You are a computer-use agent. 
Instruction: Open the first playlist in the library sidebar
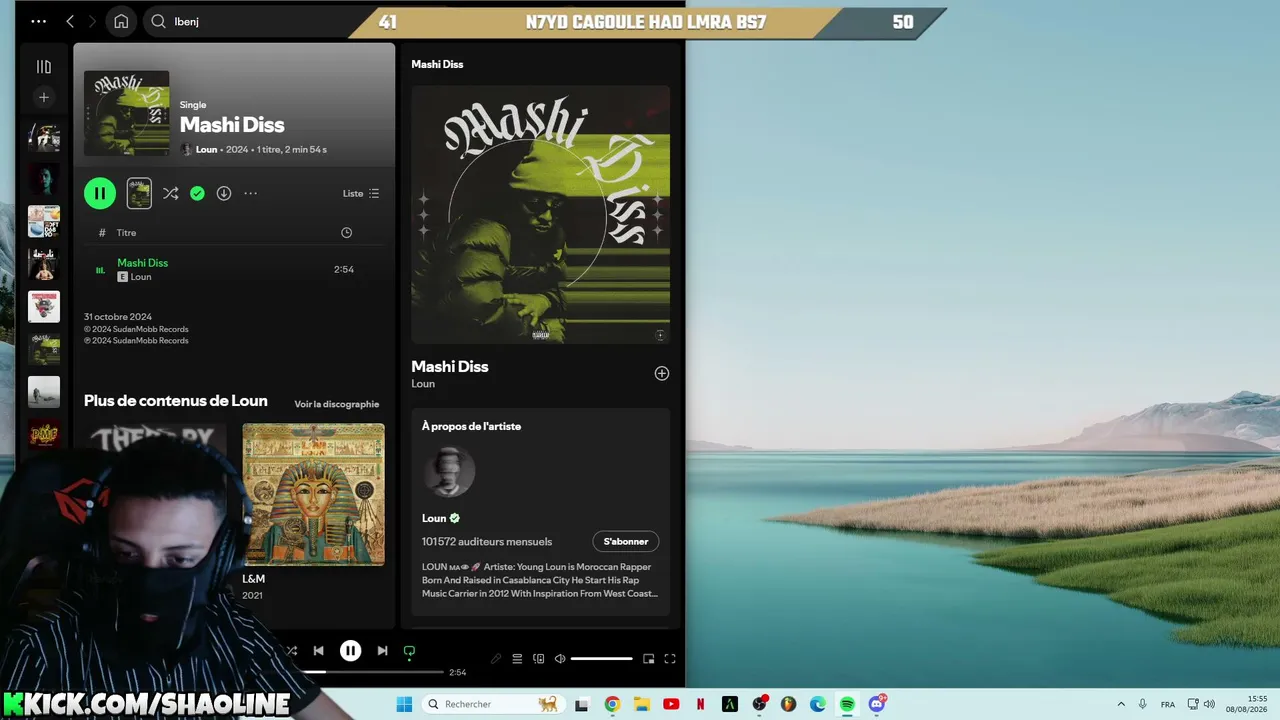coord(44,136)
